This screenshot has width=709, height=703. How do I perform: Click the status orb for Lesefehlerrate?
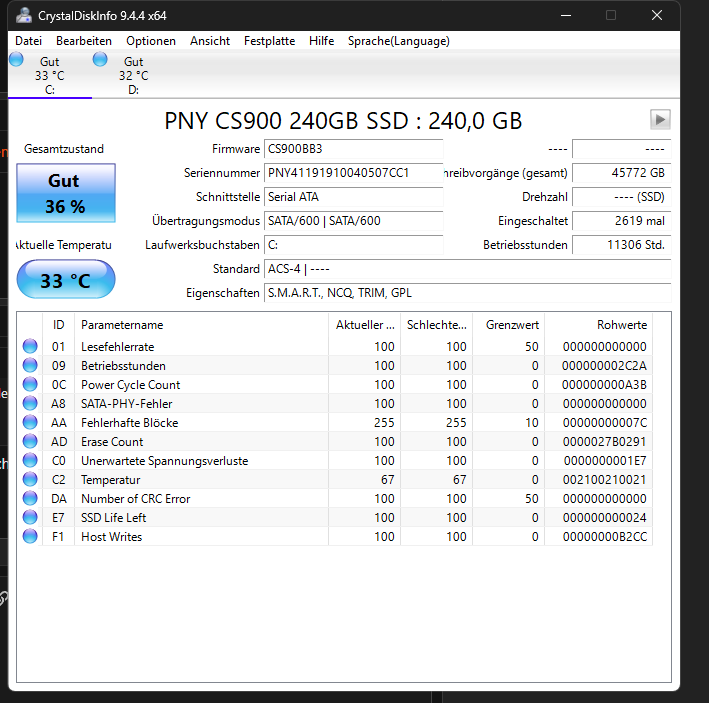click(30, 346)
